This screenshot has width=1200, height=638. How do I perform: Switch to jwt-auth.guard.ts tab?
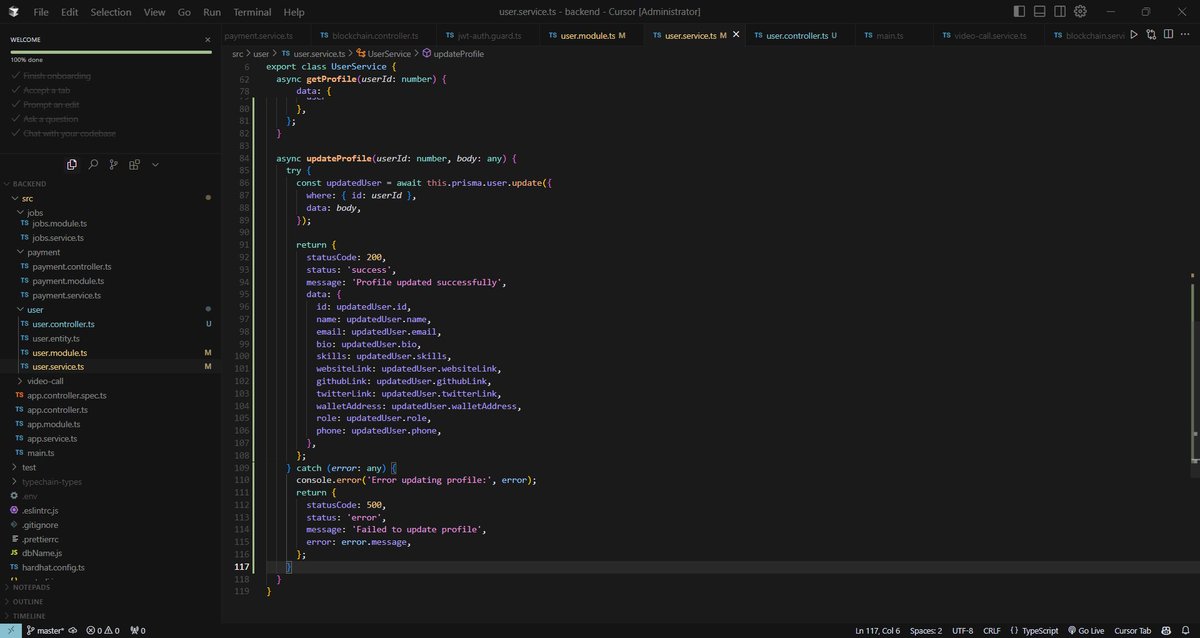(x=487, y=35)
